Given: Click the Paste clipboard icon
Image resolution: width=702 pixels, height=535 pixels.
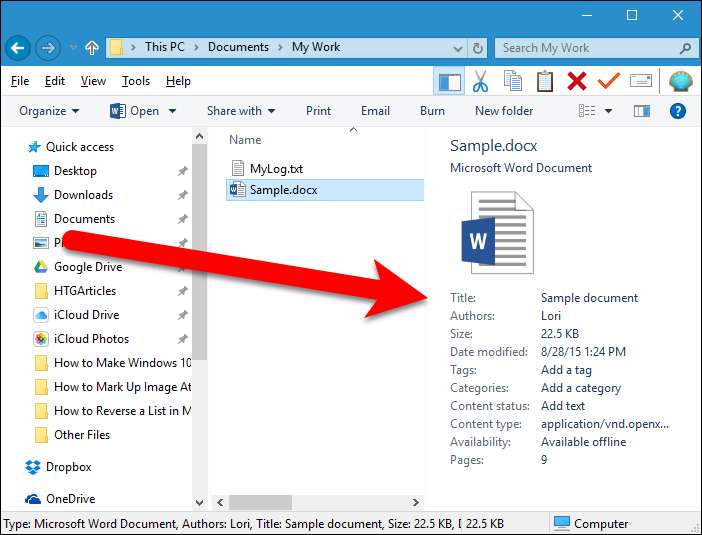Looking at the screenshot, I should pos(545,81).
